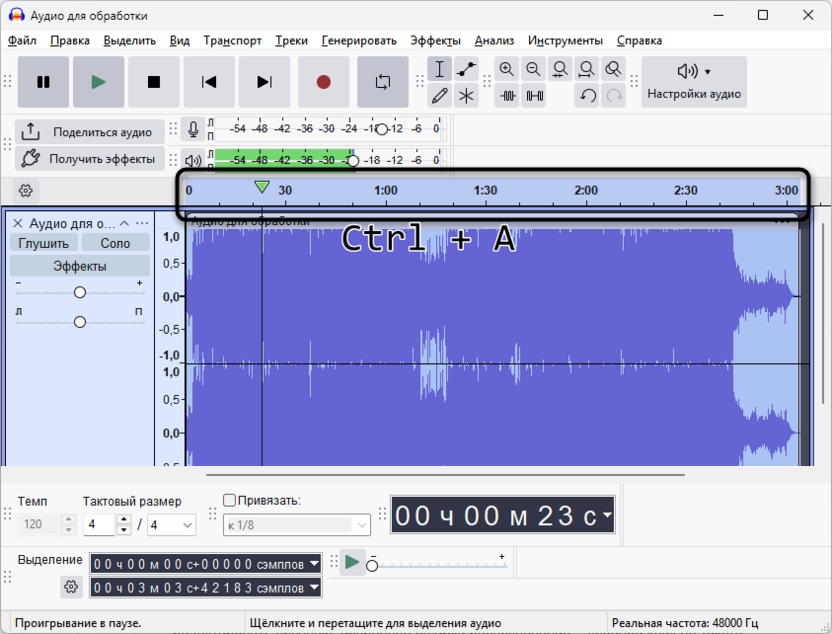This screenshot has width=832, height=634.
Task: Mute track with Глушить button
Action: [44, 243]
